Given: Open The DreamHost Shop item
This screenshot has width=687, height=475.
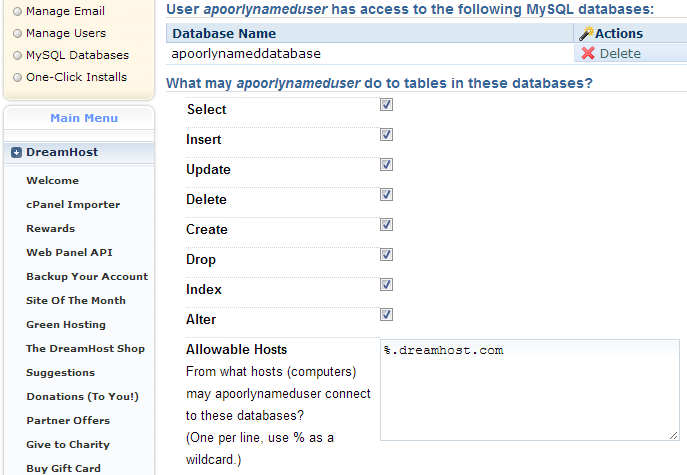Looking at the screenshot, I should pos(85,348).
